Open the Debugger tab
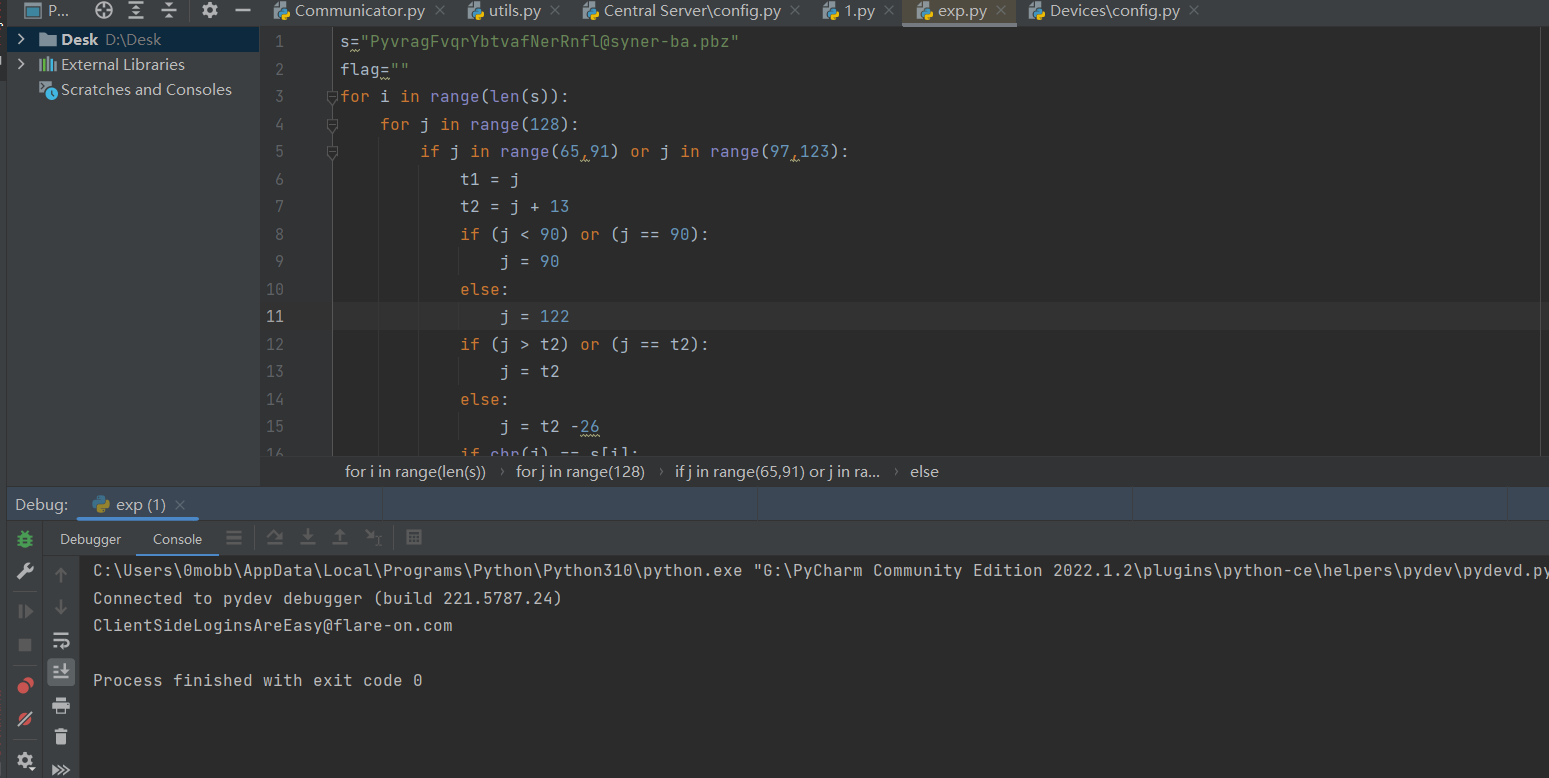Image resolution: width=1549 pixels, height=778 pixels. [90, 539]
